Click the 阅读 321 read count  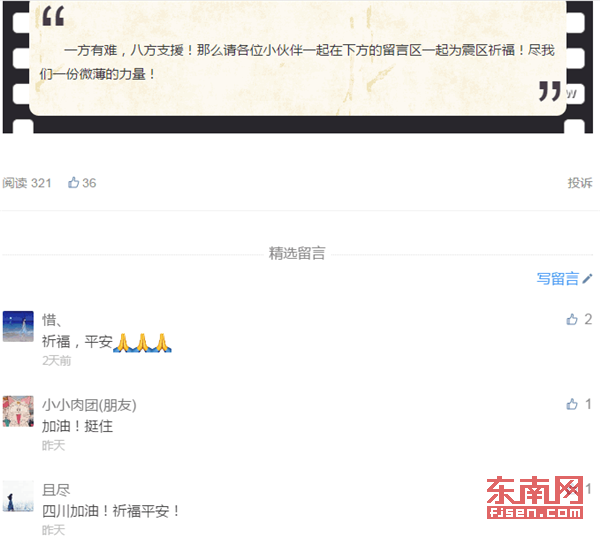(x=27, y=183)
